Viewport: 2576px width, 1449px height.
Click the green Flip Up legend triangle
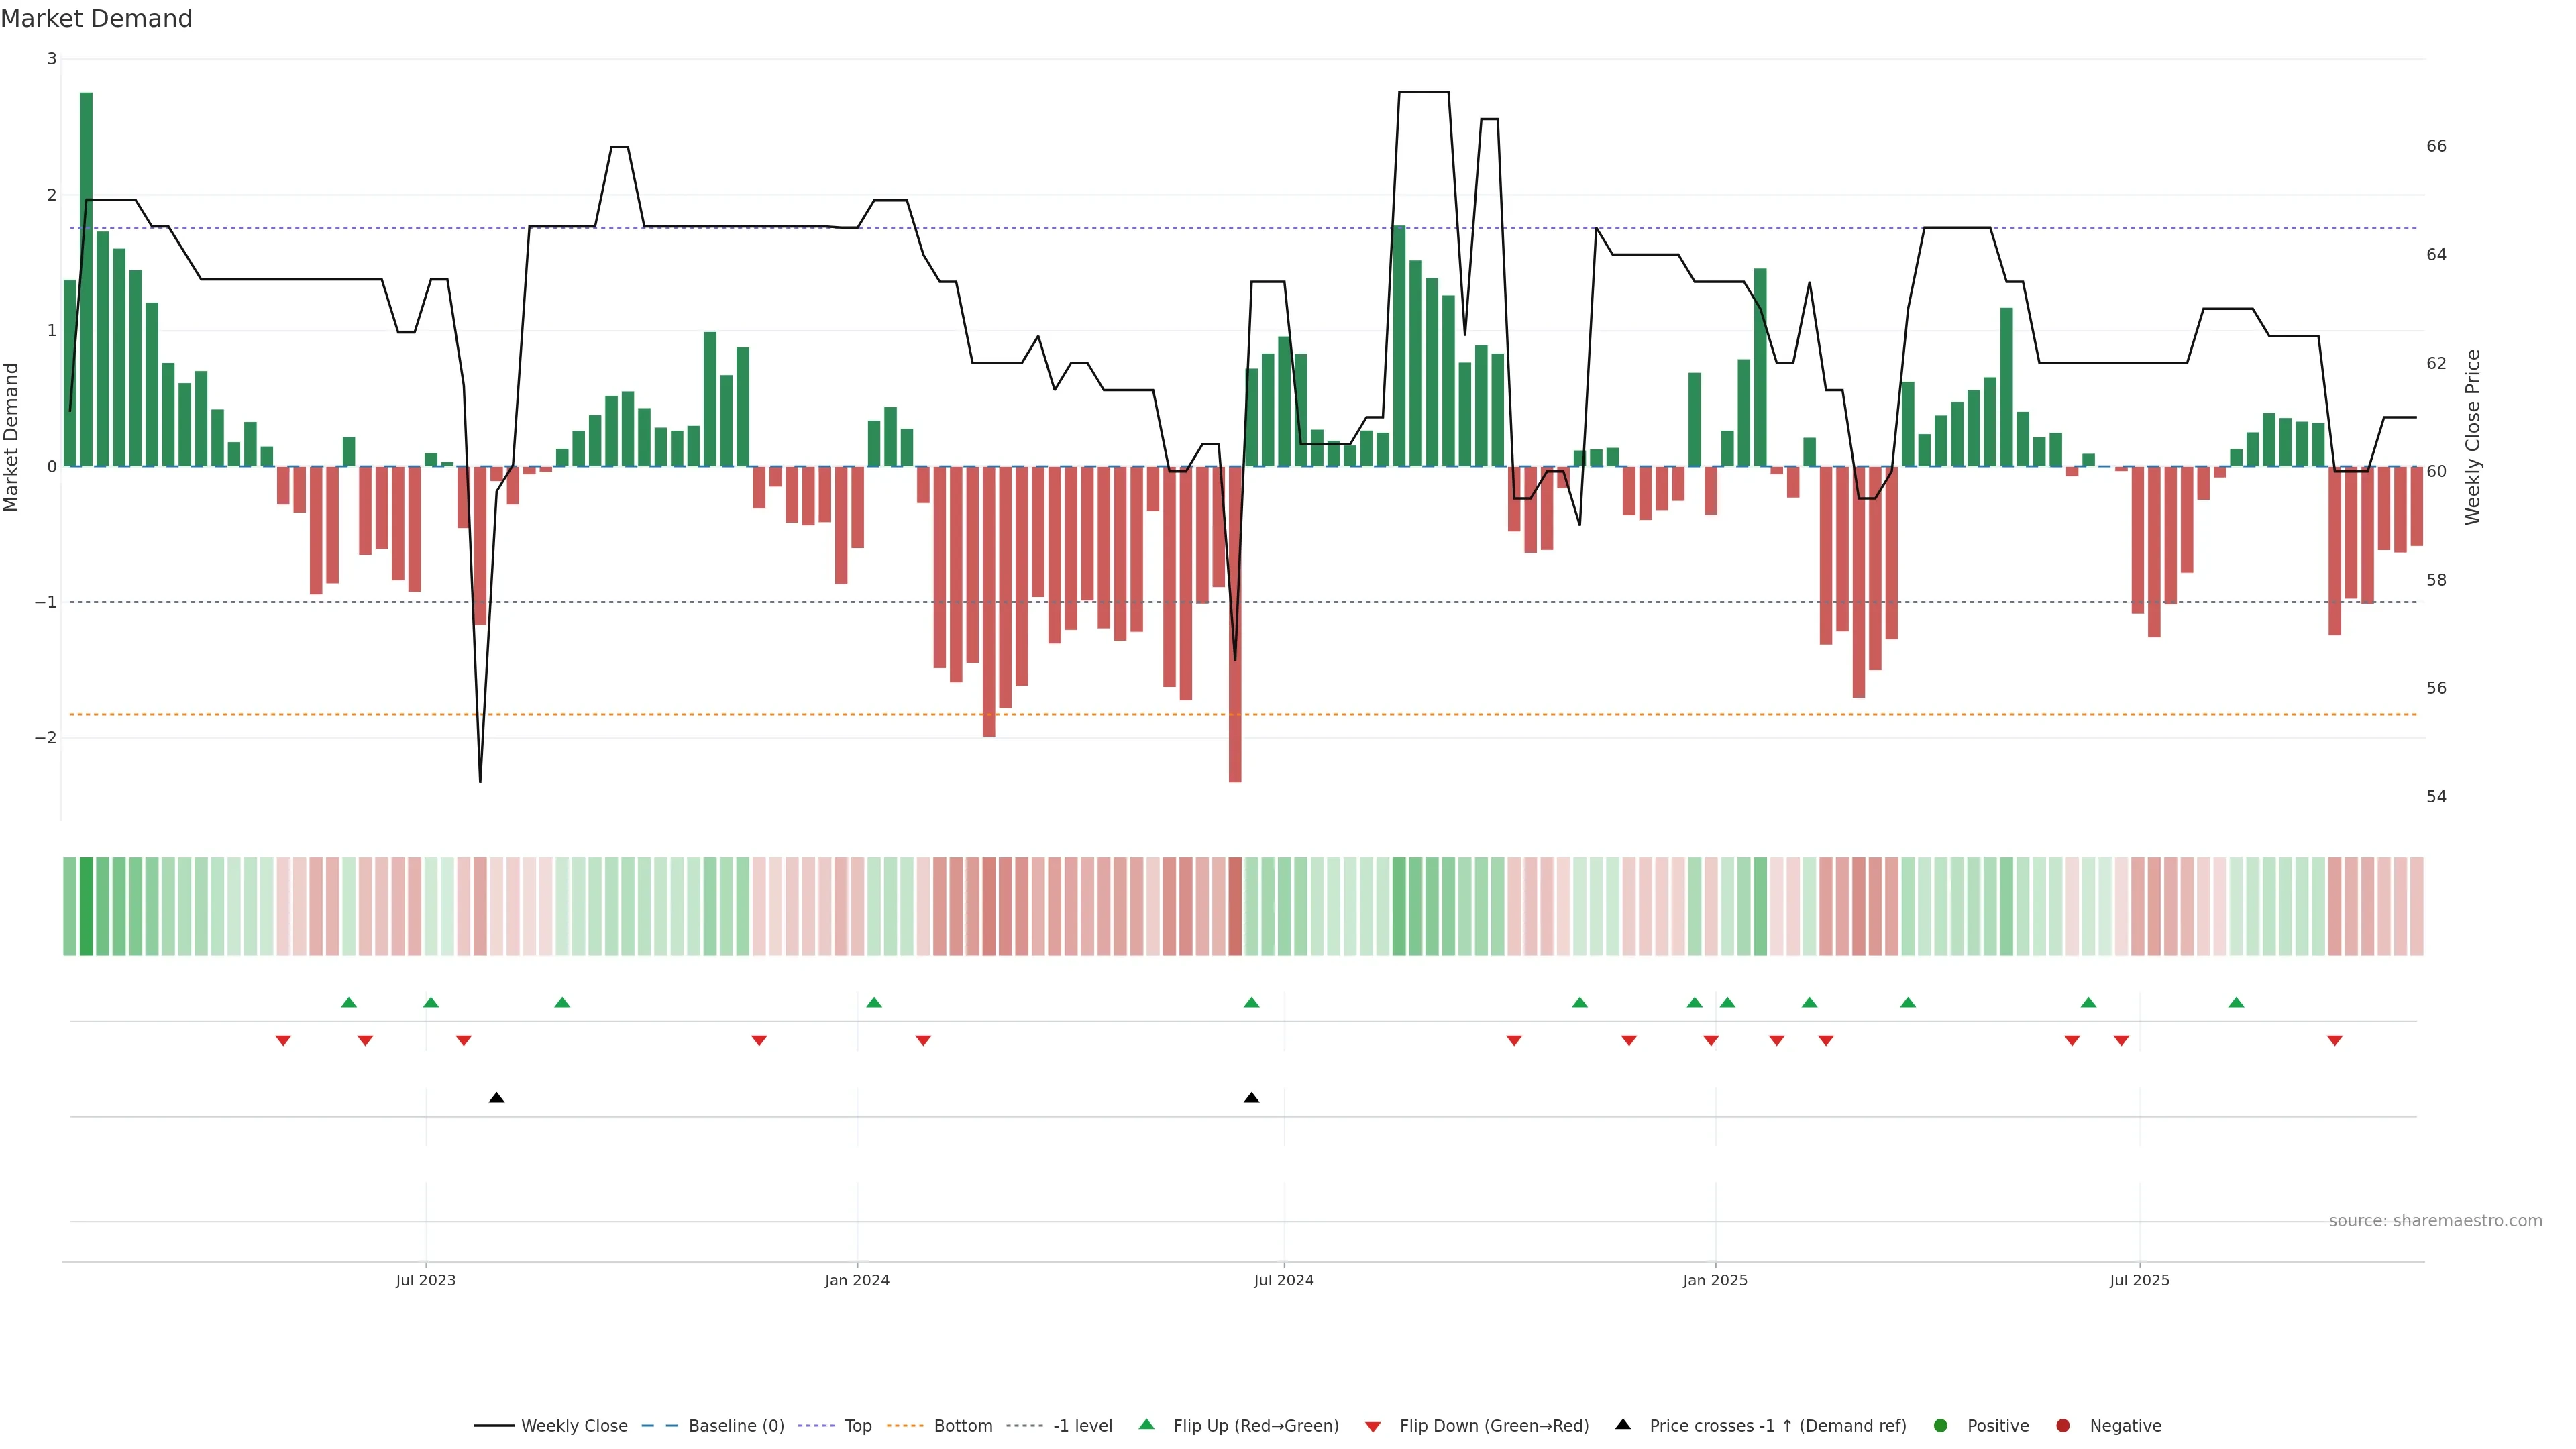[1147, 1425]
